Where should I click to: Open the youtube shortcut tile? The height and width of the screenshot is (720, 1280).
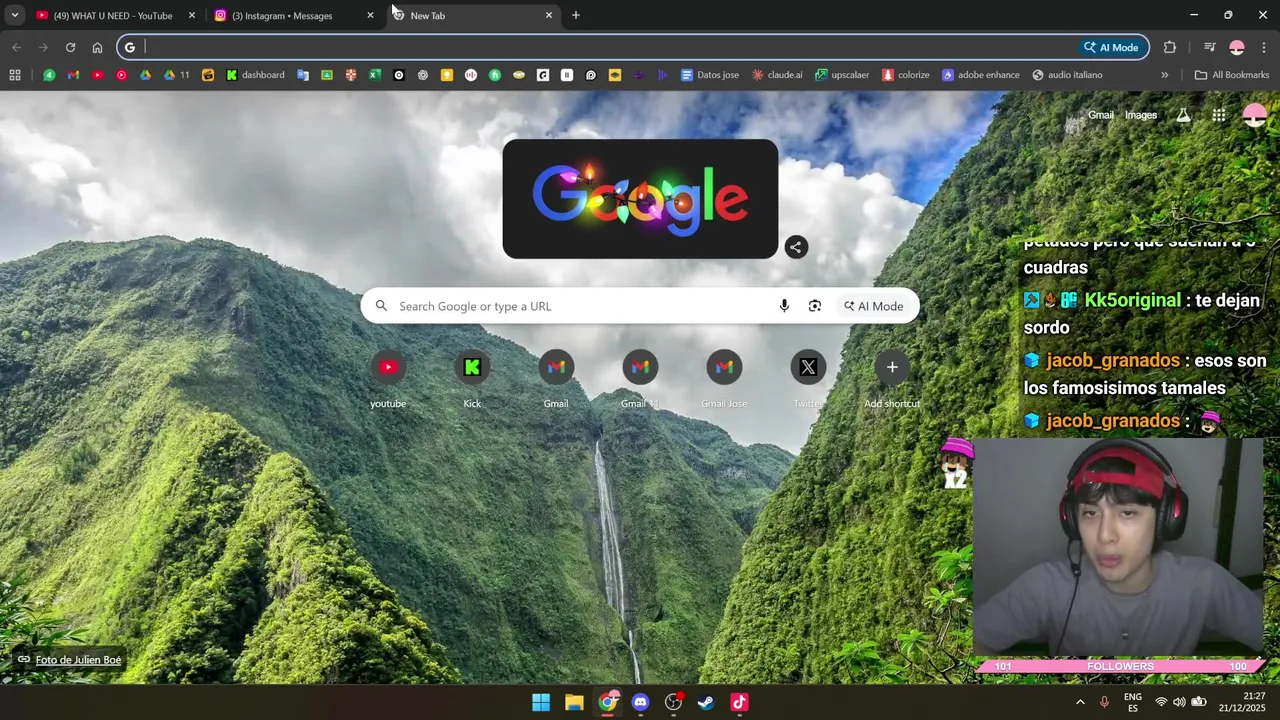pos(388,380)
